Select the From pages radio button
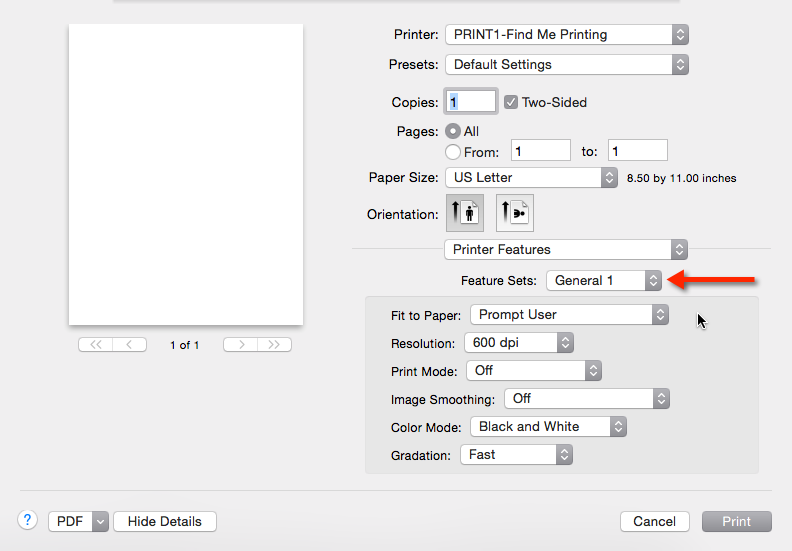Image resolution: width=792 pixels, height=551 pixels. (x=453, y=152)
